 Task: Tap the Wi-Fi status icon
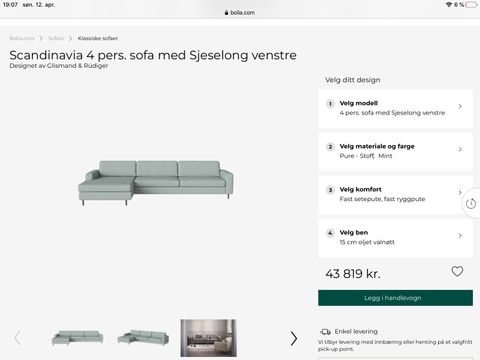[x=449, y=5]
